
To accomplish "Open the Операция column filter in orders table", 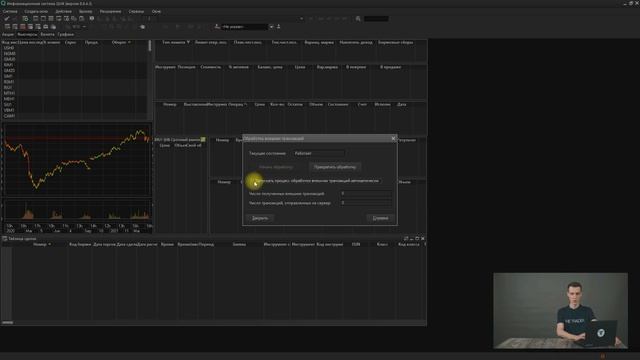I will 245,104.
